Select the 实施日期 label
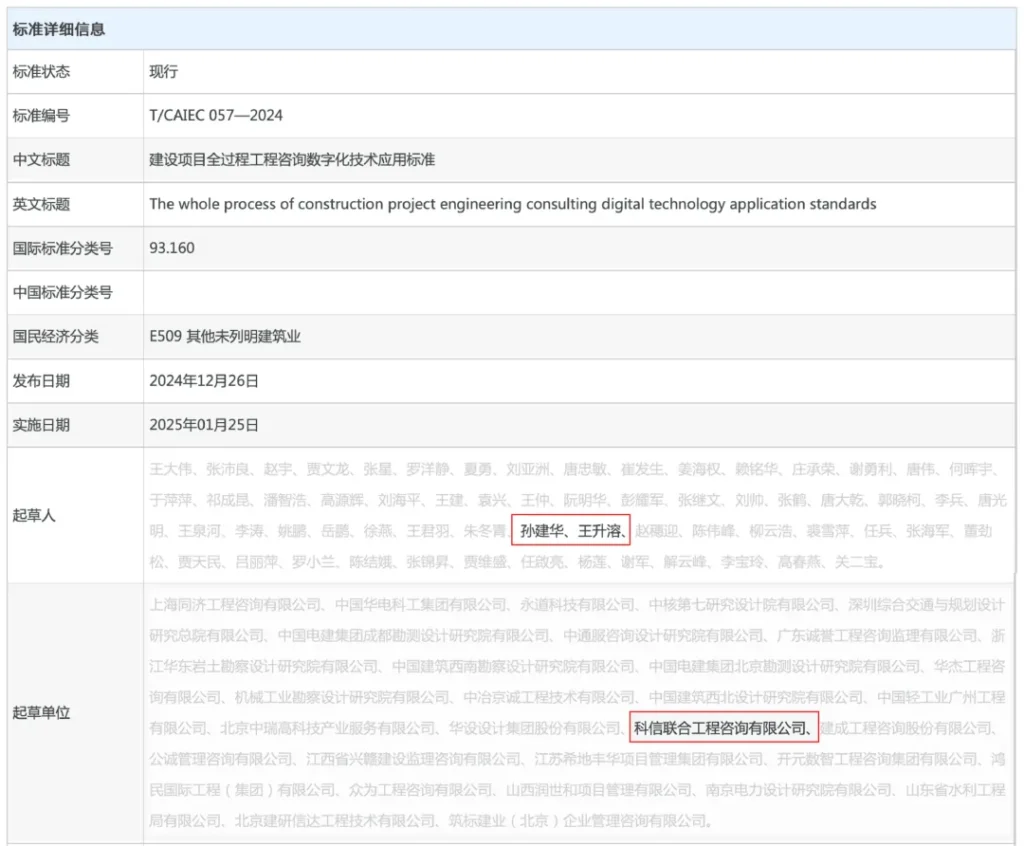This screenshot has width=1024, height=846. [41, 426]
